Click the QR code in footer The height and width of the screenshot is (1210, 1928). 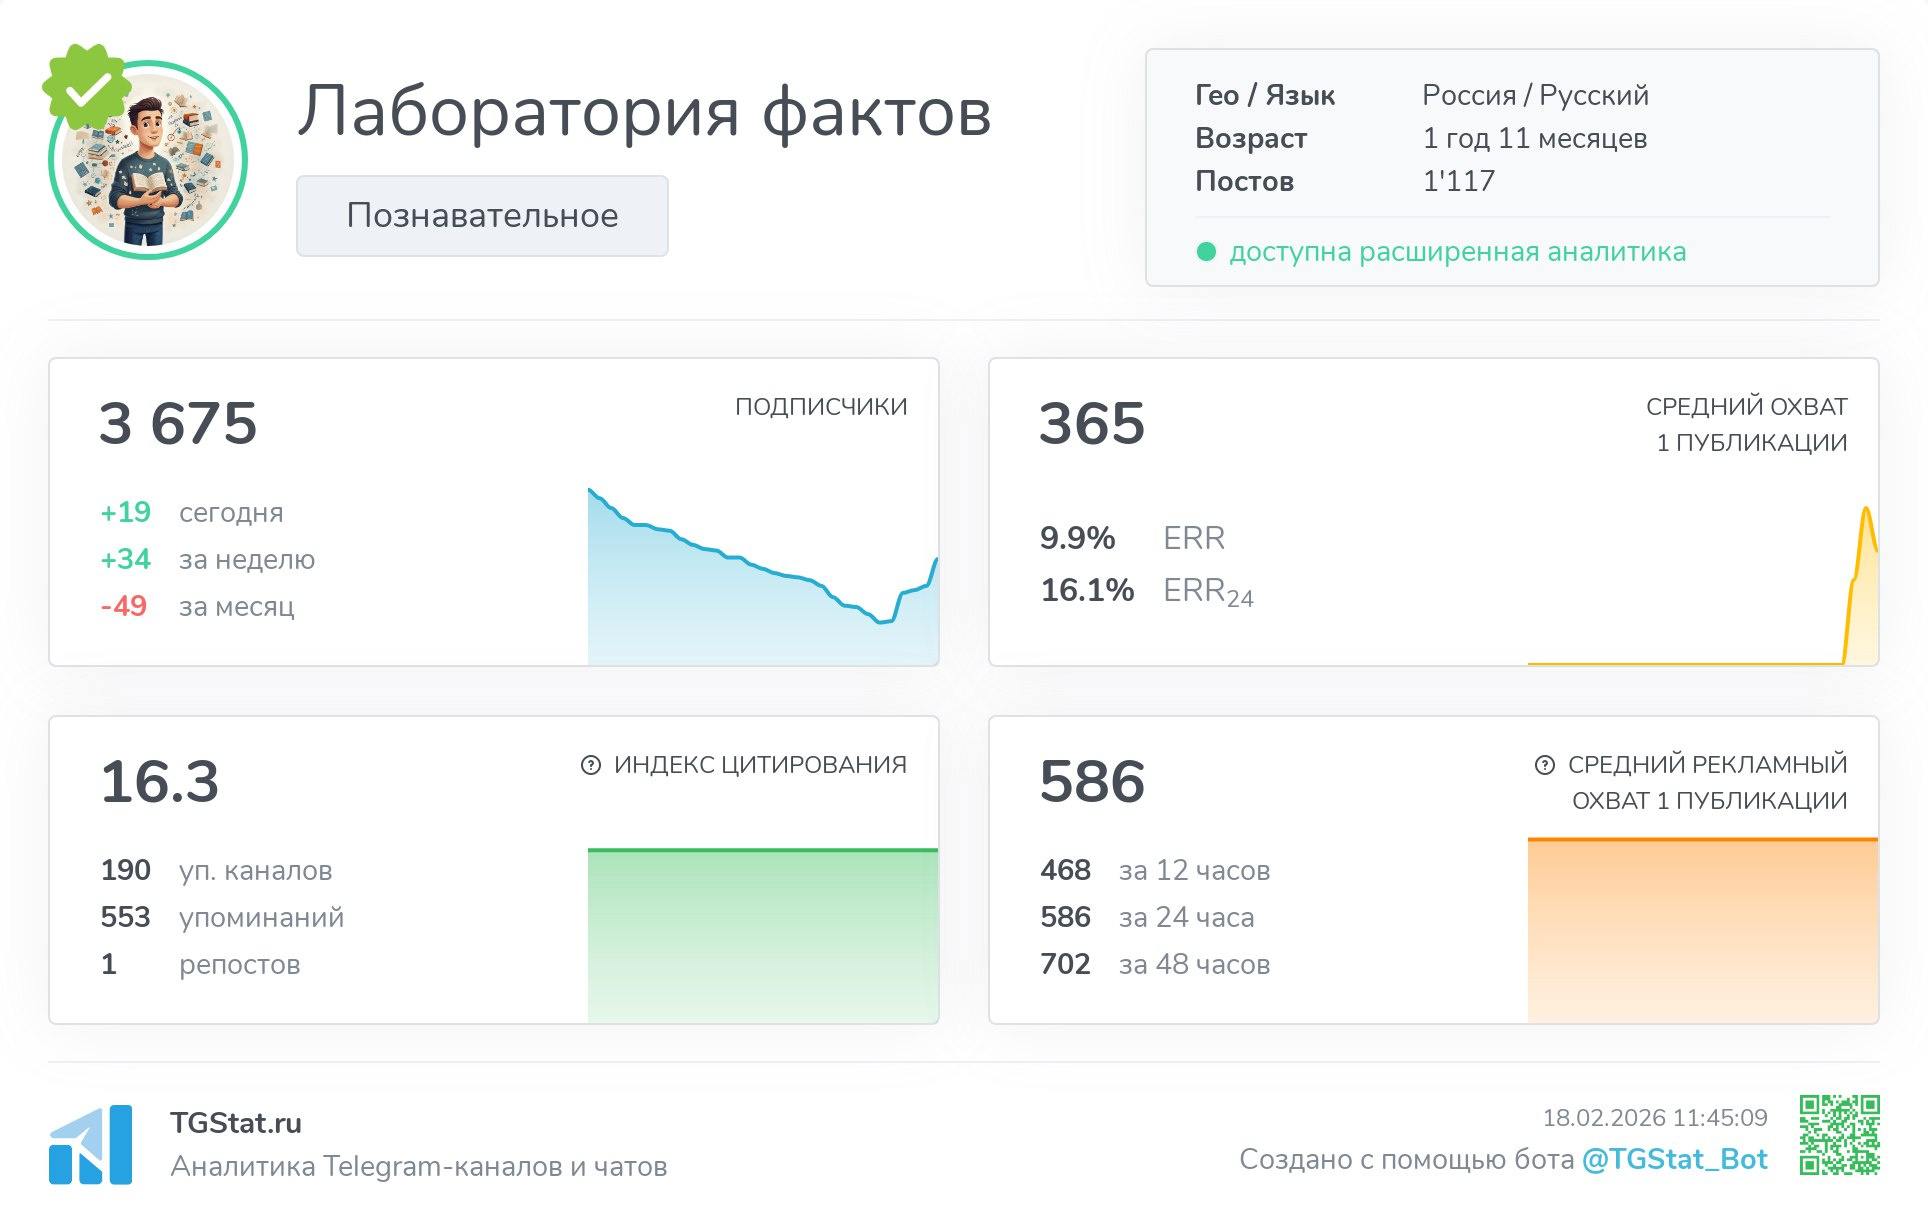point(1839,1135)
